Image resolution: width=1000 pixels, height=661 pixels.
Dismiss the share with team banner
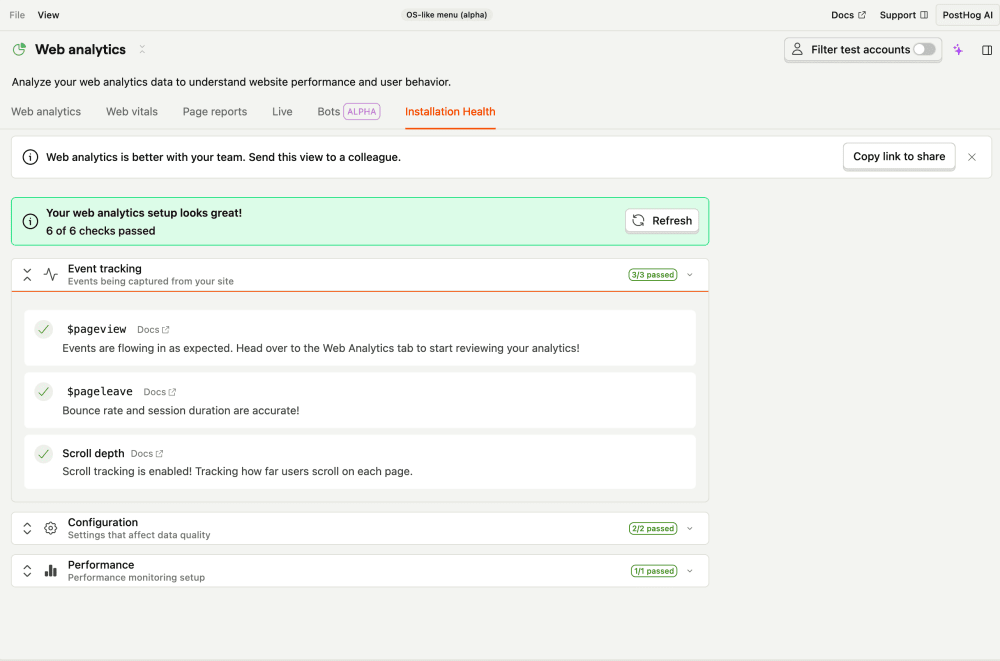(971, 157)
